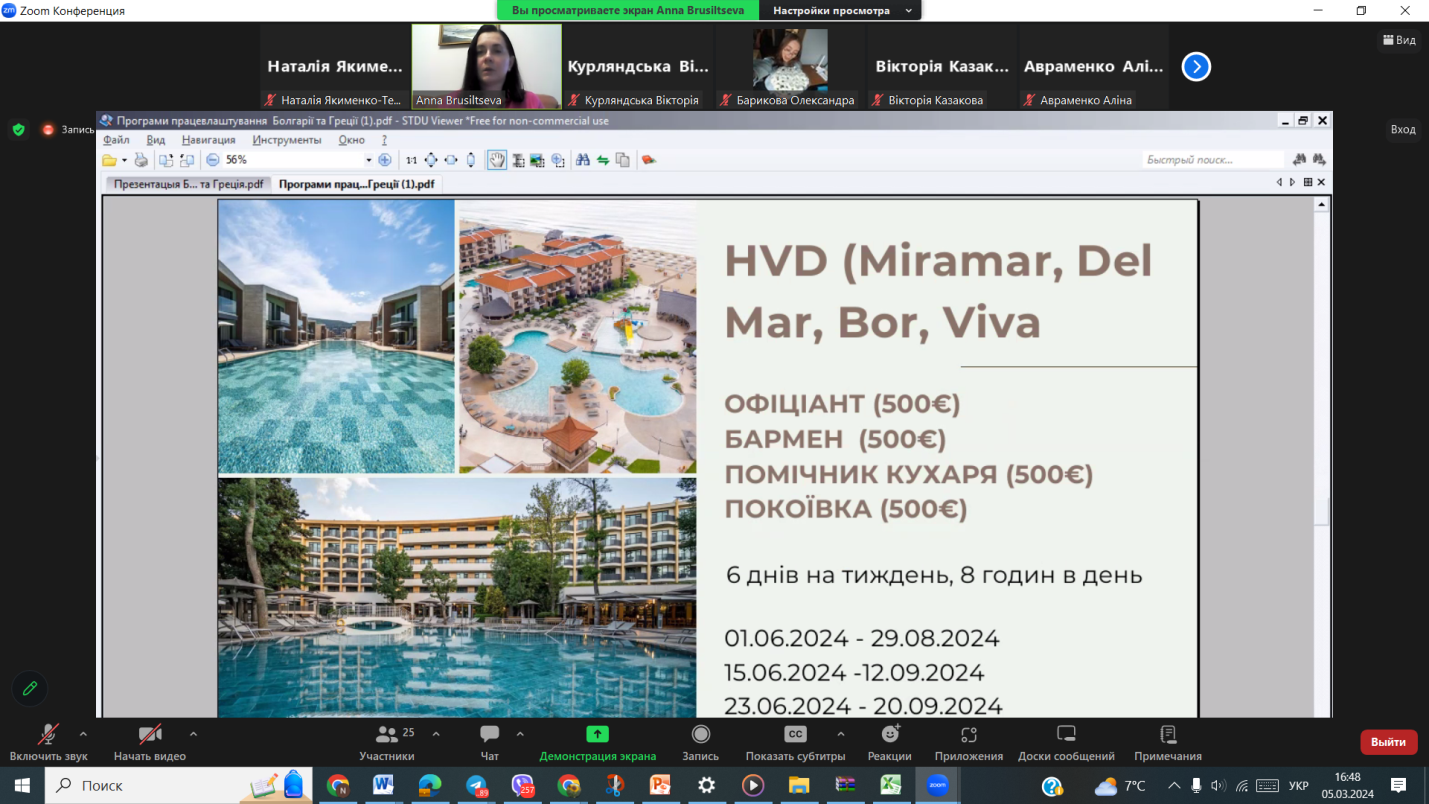The width and height of the screenshot is (1429, 804).
Task: Select the hand pan tool
Action: 497,160
